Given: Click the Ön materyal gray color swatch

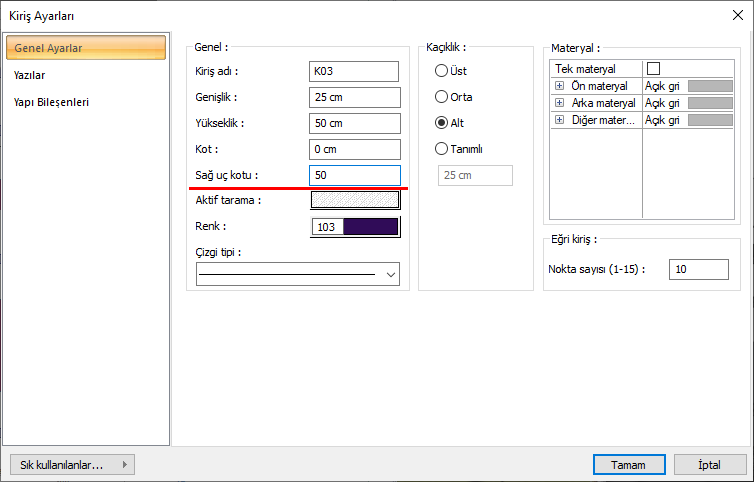Looking at the screenshot, I should coord(710,86).
